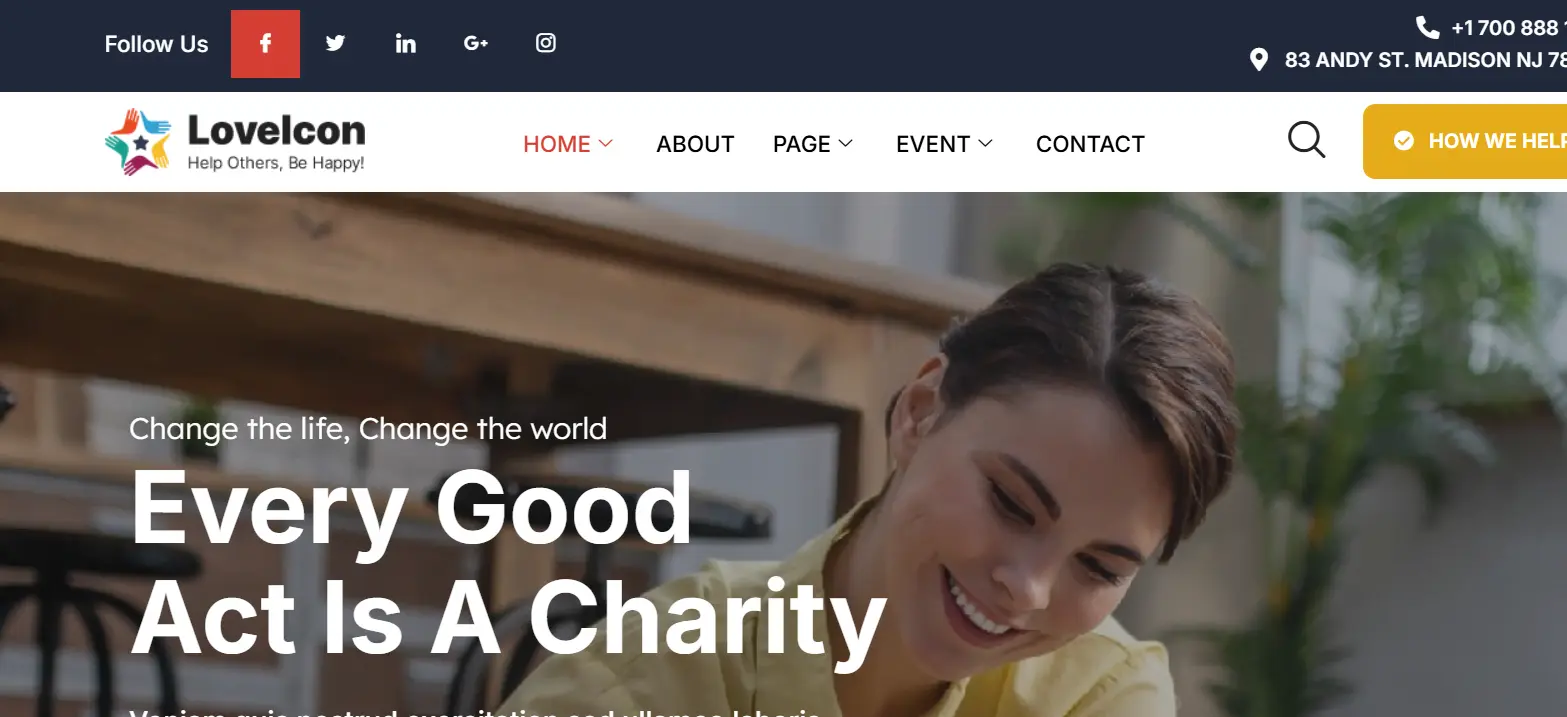Open the Facebook social link
Image resolution: width=1567 pixels, height=717 pixels.
265,43
